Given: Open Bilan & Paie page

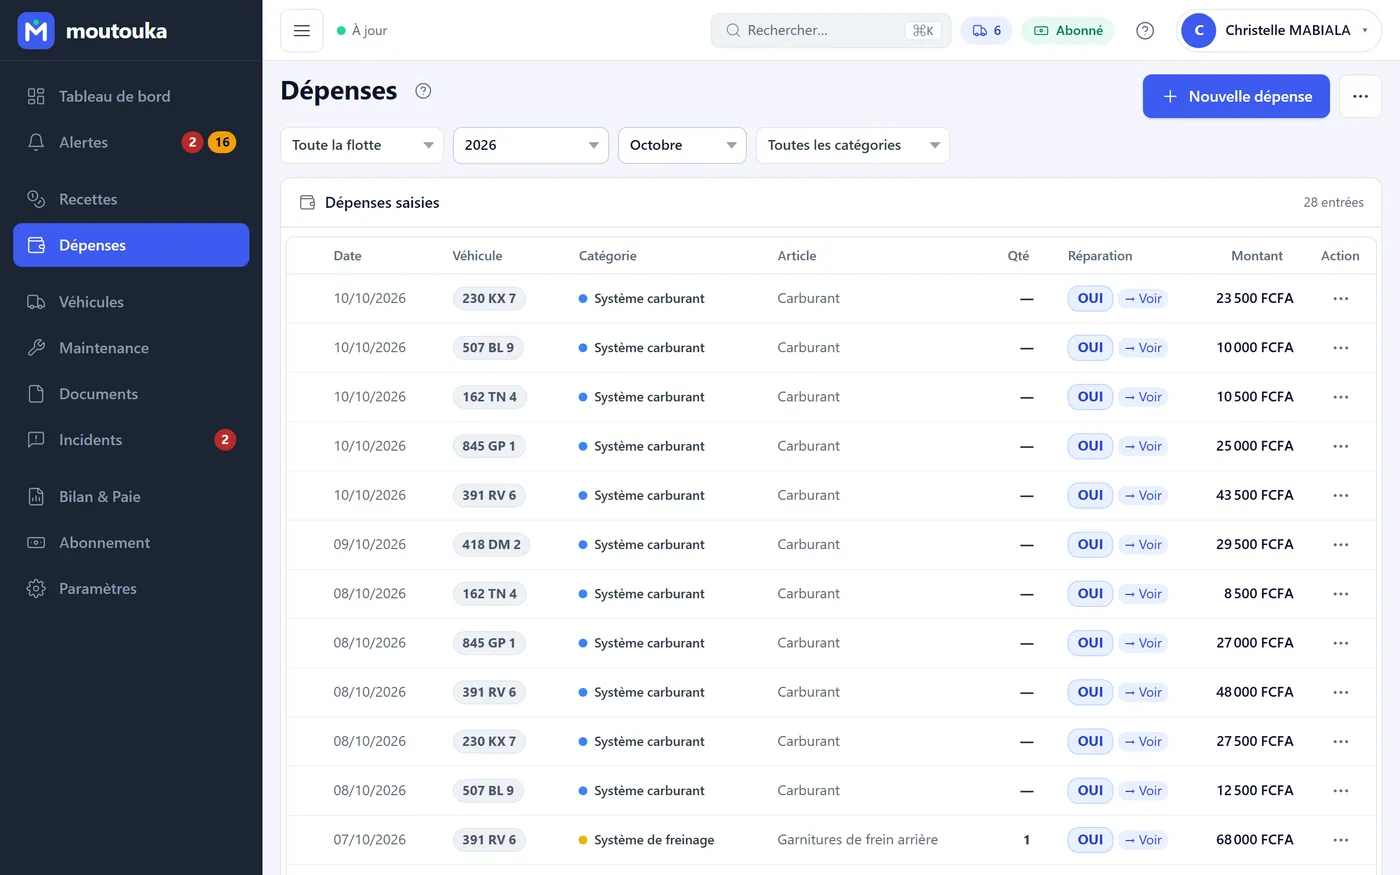Looking at the screenshot, I should (x=131, y=497).
